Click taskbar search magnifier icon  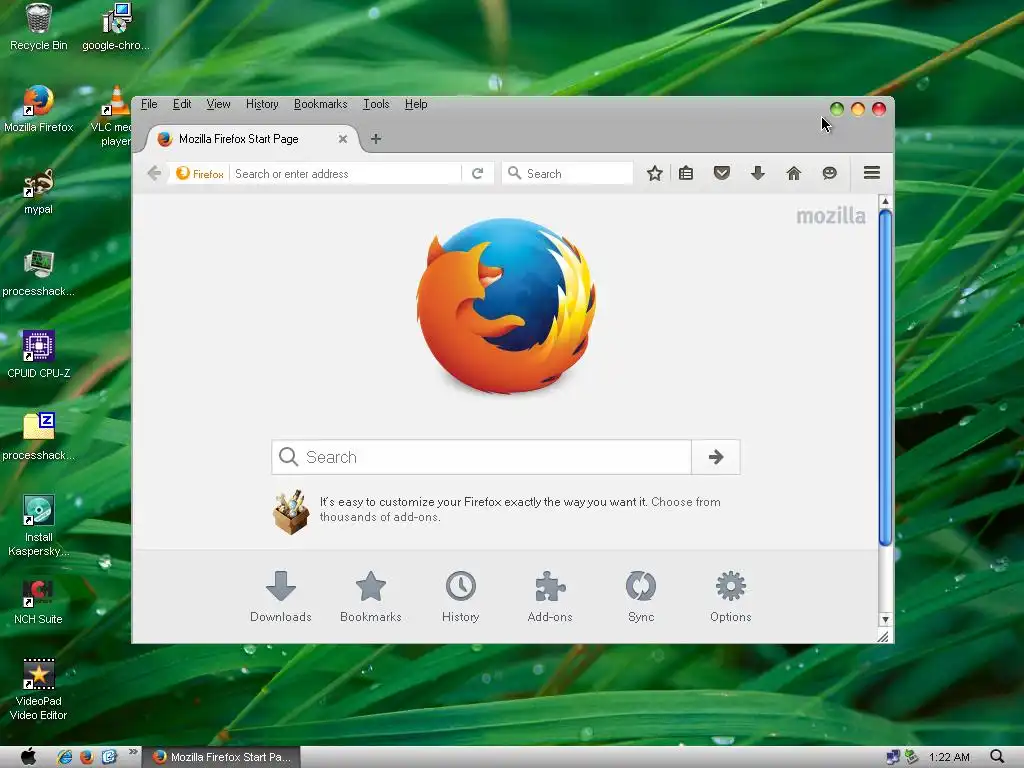[997, 757]
